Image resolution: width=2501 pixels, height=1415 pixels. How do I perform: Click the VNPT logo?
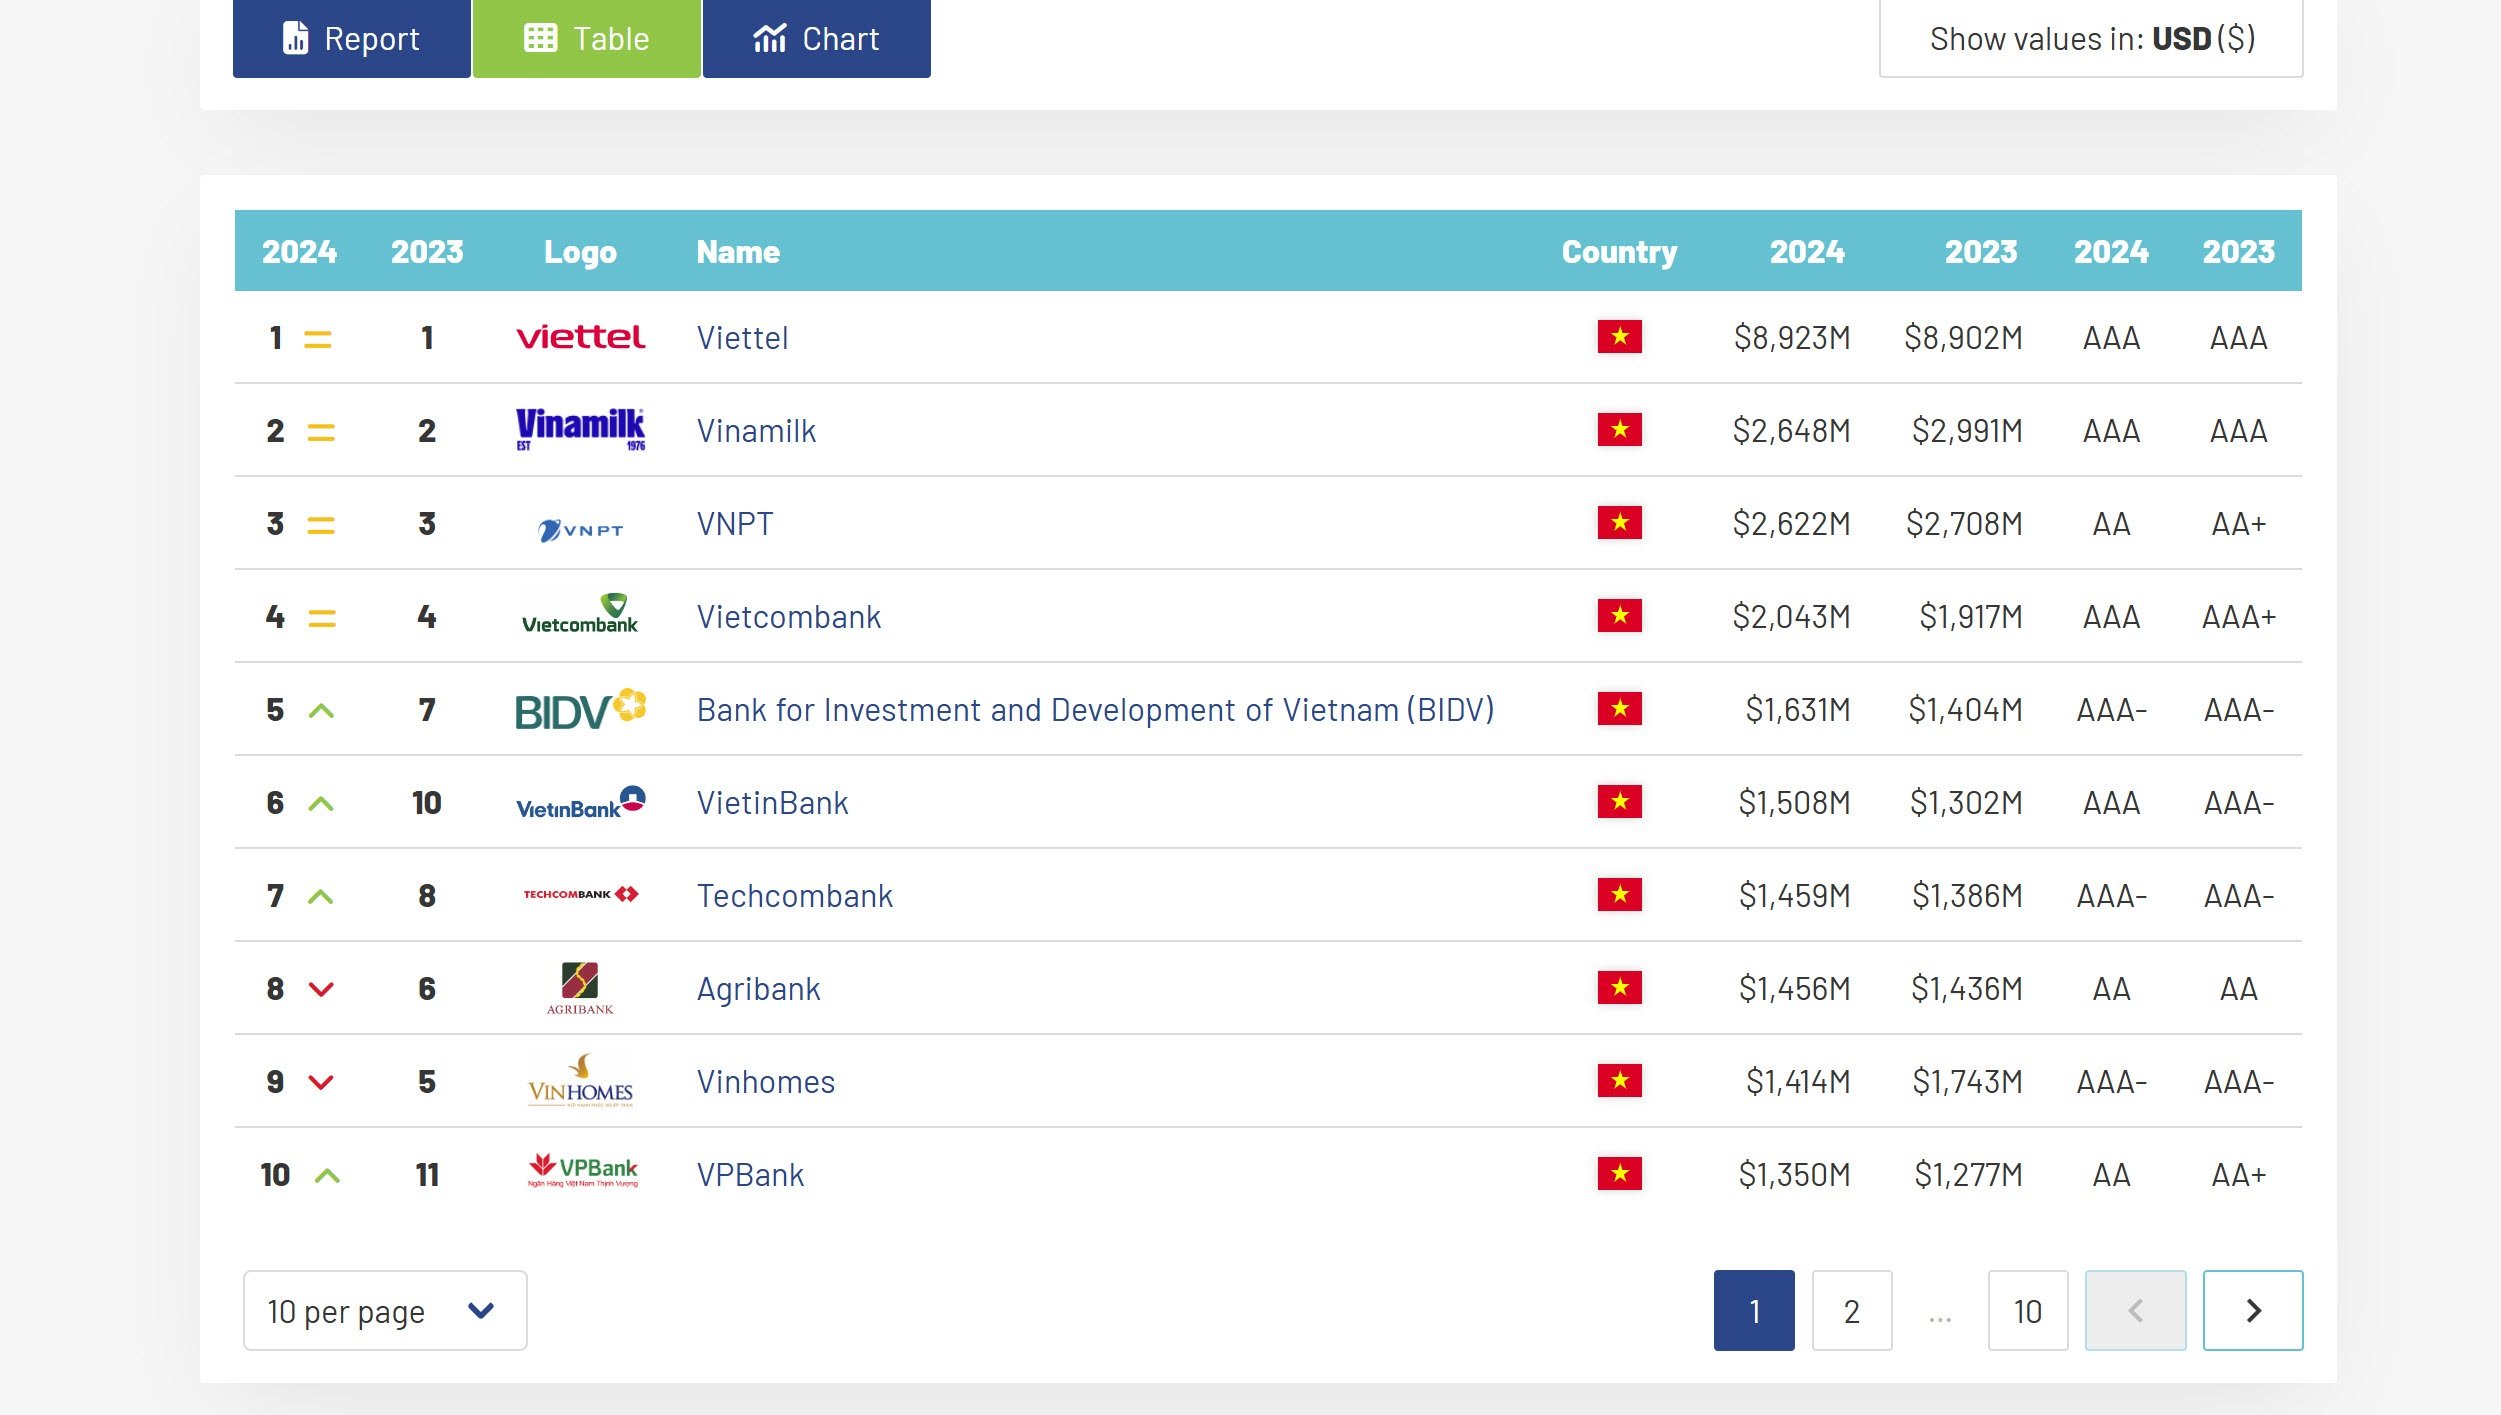click(580, 530)
